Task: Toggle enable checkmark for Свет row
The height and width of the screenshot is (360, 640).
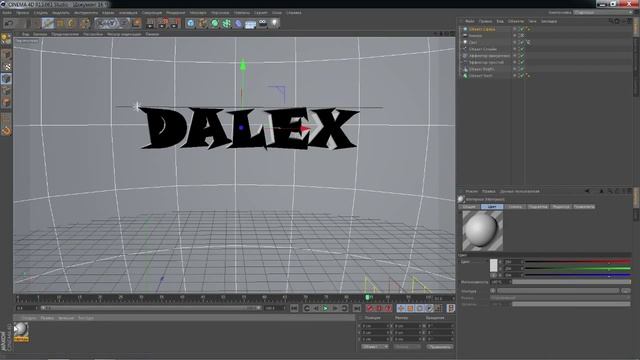Action: click(522, 42)
